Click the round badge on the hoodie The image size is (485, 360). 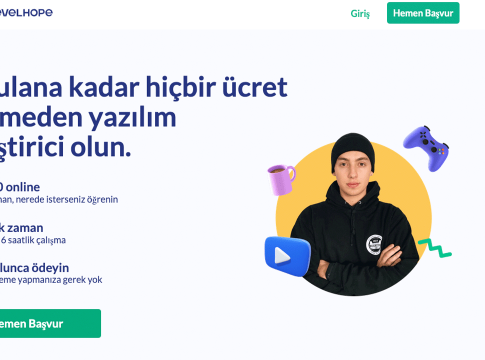374,245
